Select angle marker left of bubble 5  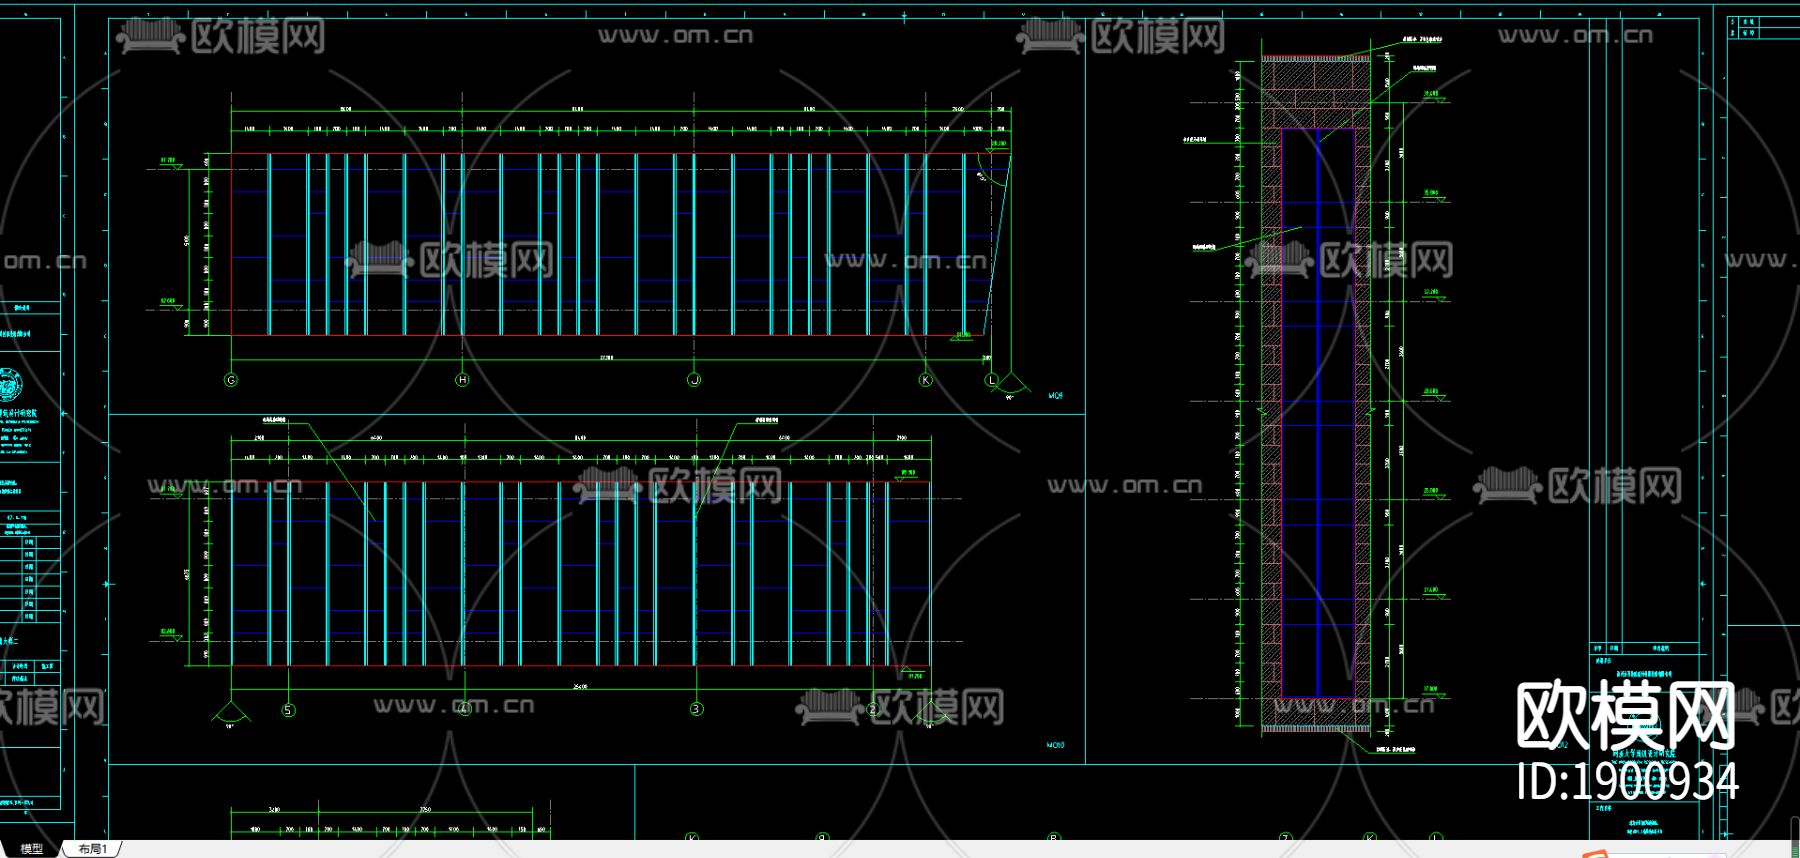click(230, 714)
